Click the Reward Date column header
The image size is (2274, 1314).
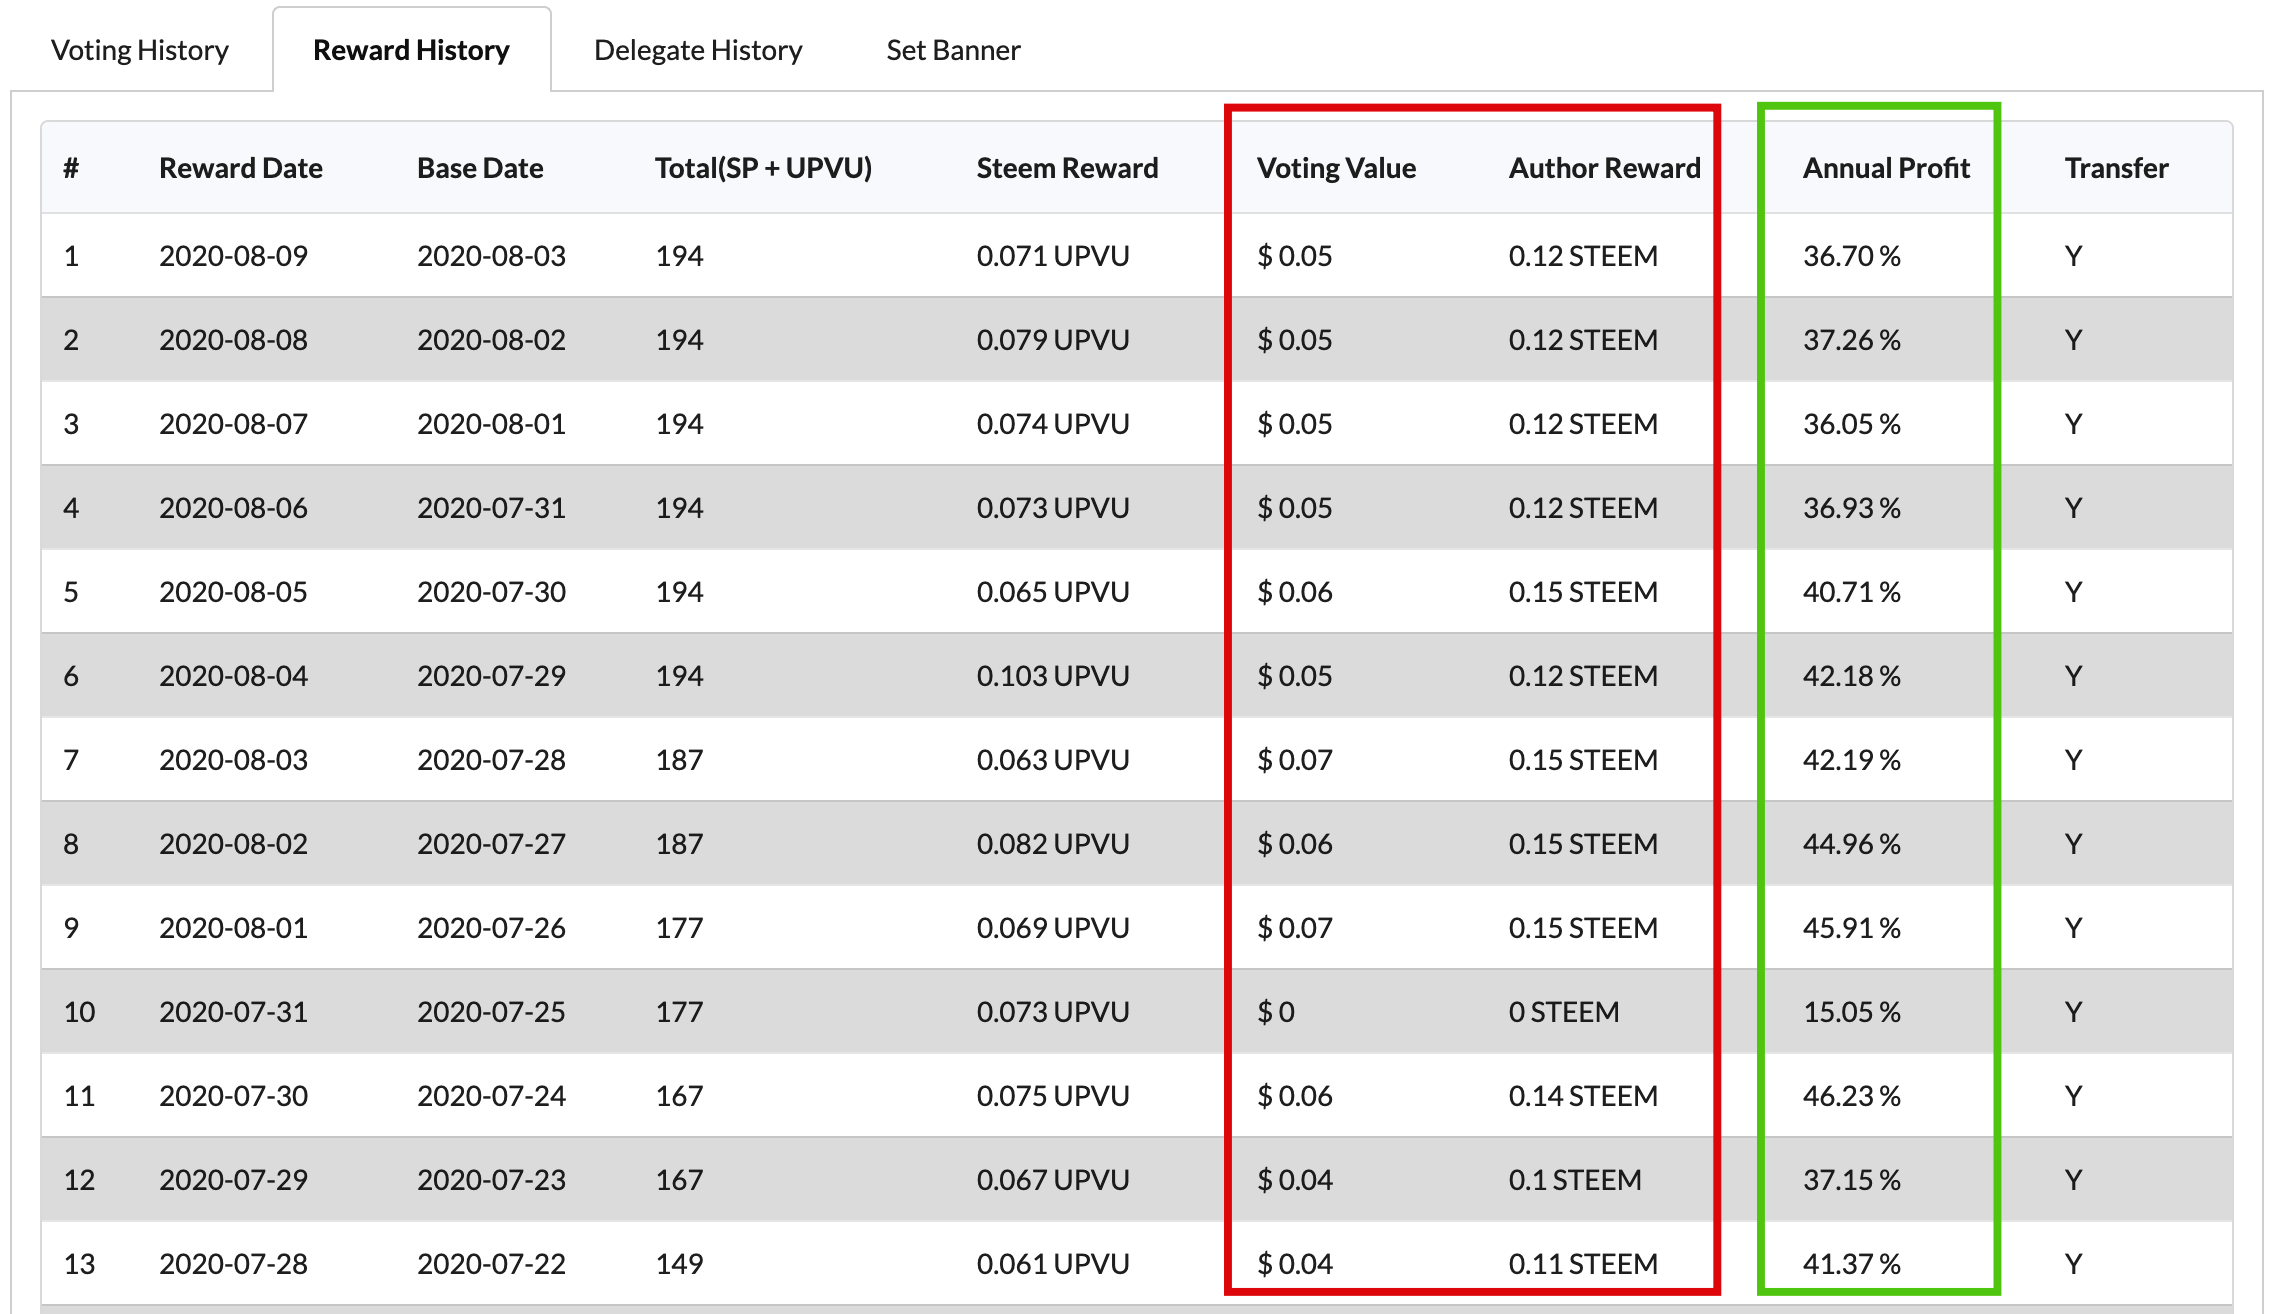pyautogui.click(x=240, y=168)
